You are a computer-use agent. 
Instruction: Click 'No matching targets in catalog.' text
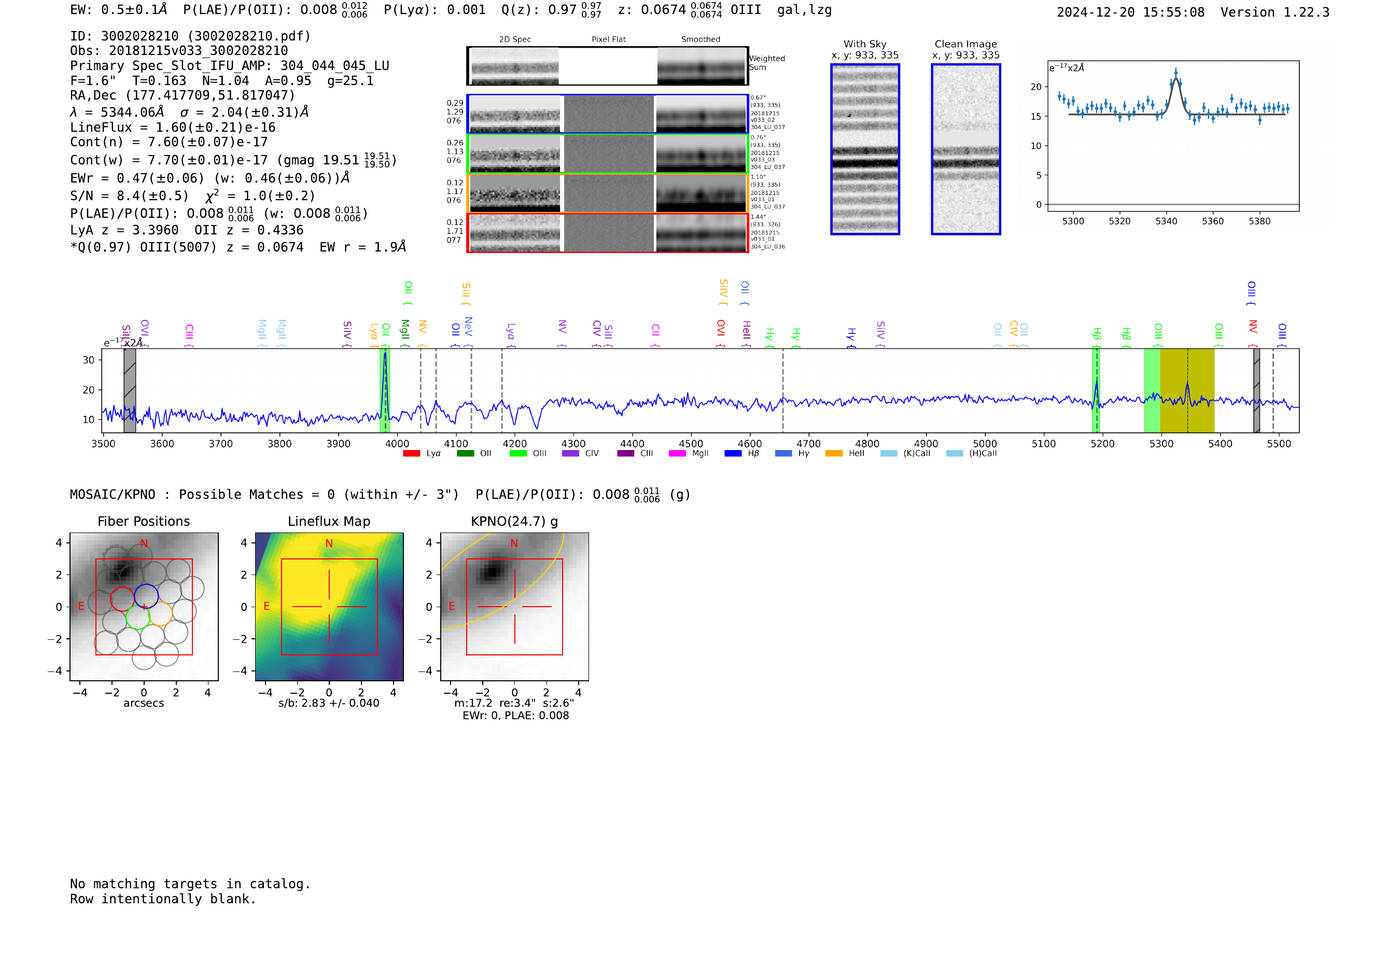[190, 884]
